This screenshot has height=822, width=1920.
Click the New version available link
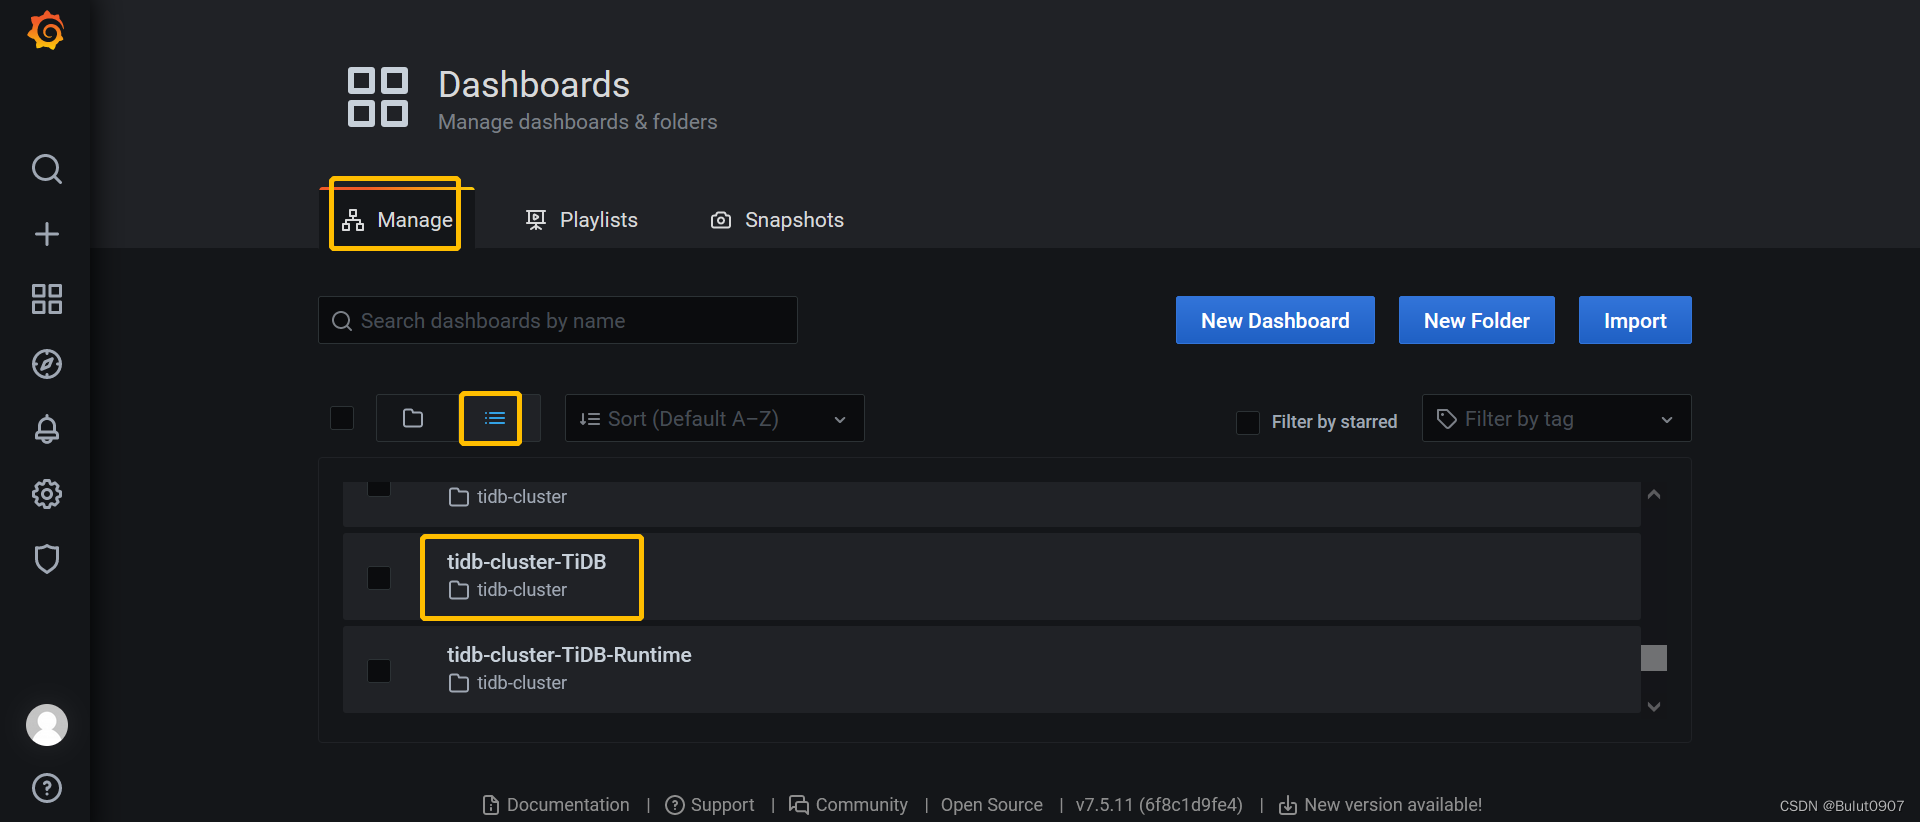point(1380,805)
